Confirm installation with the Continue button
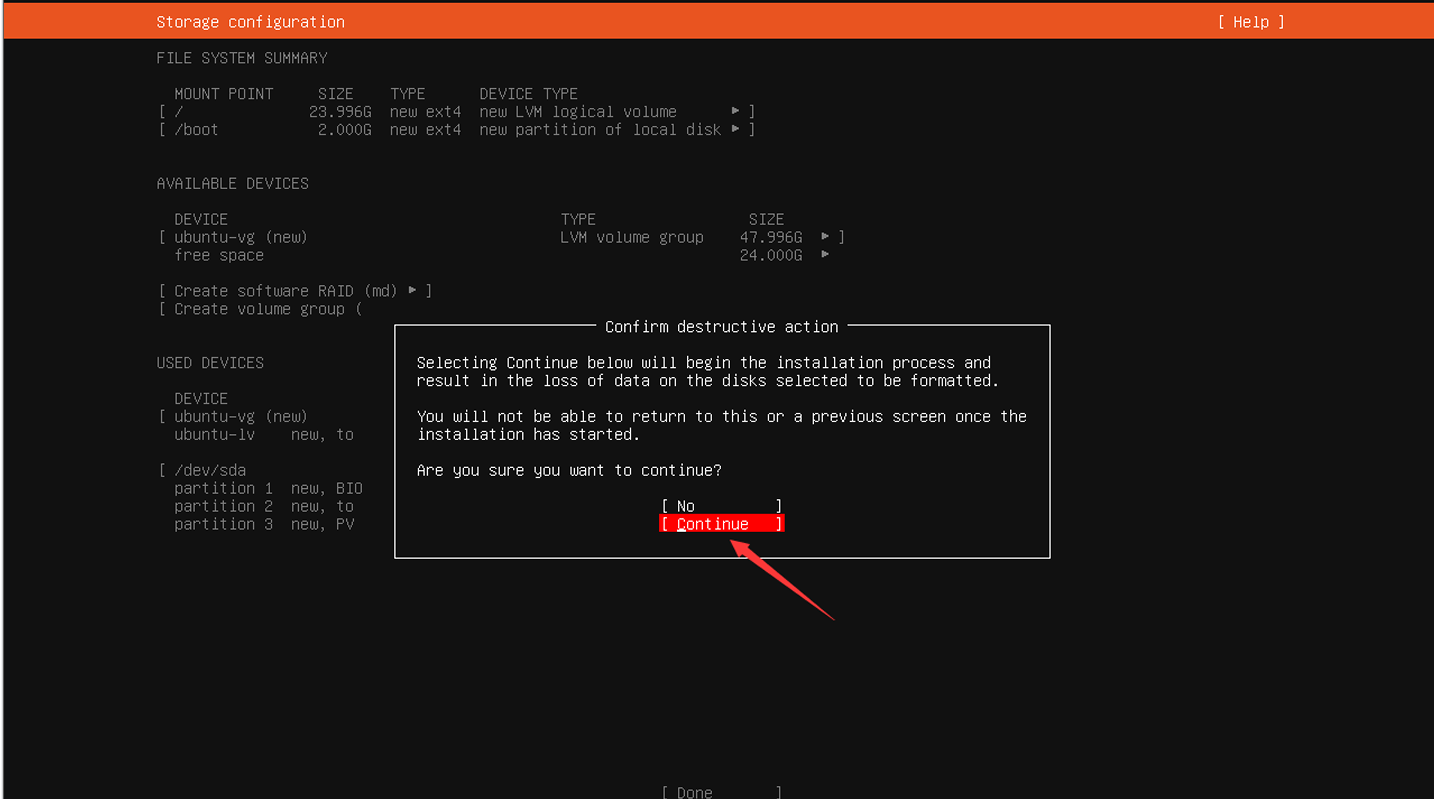Screen dimensions: 1434x803 [x=722, y=524]
